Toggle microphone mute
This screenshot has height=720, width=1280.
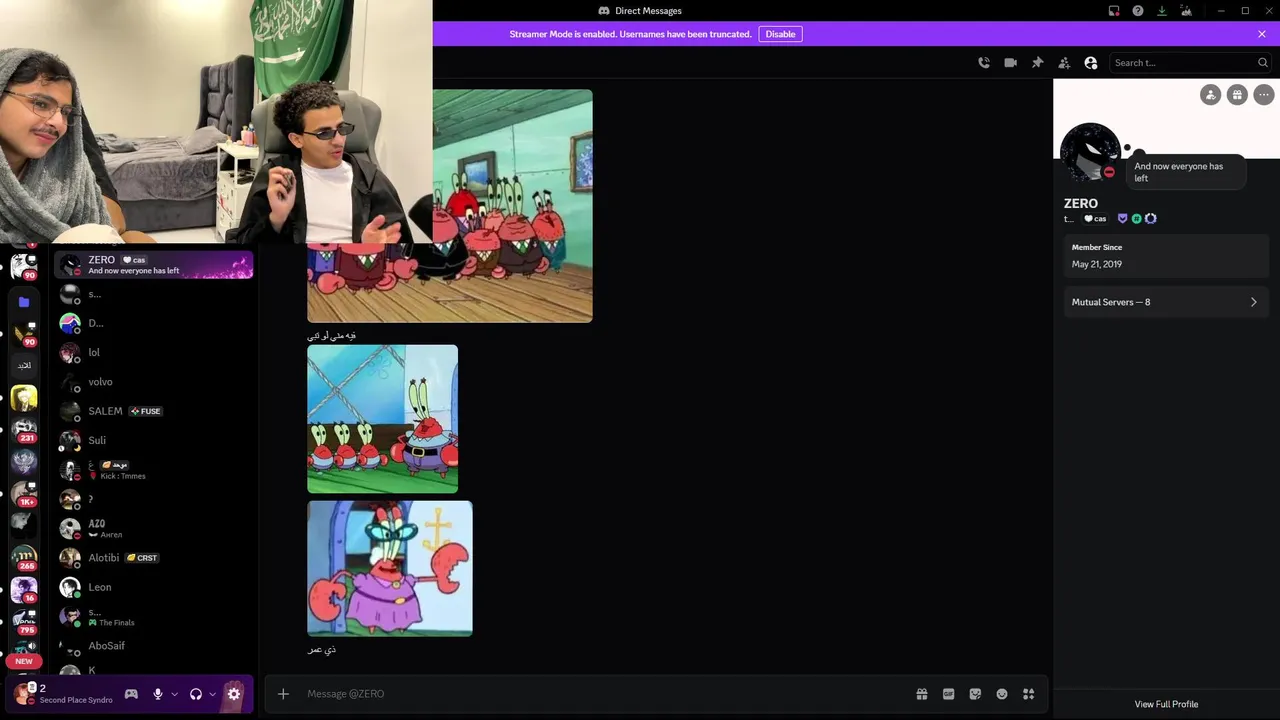[157, 694]
